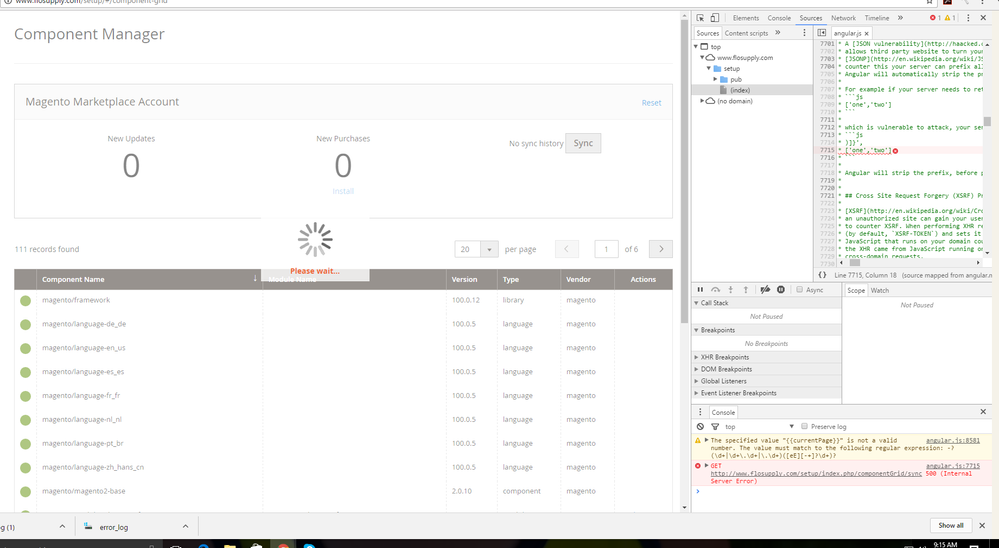Check the Preserve log checkbox

805,426
